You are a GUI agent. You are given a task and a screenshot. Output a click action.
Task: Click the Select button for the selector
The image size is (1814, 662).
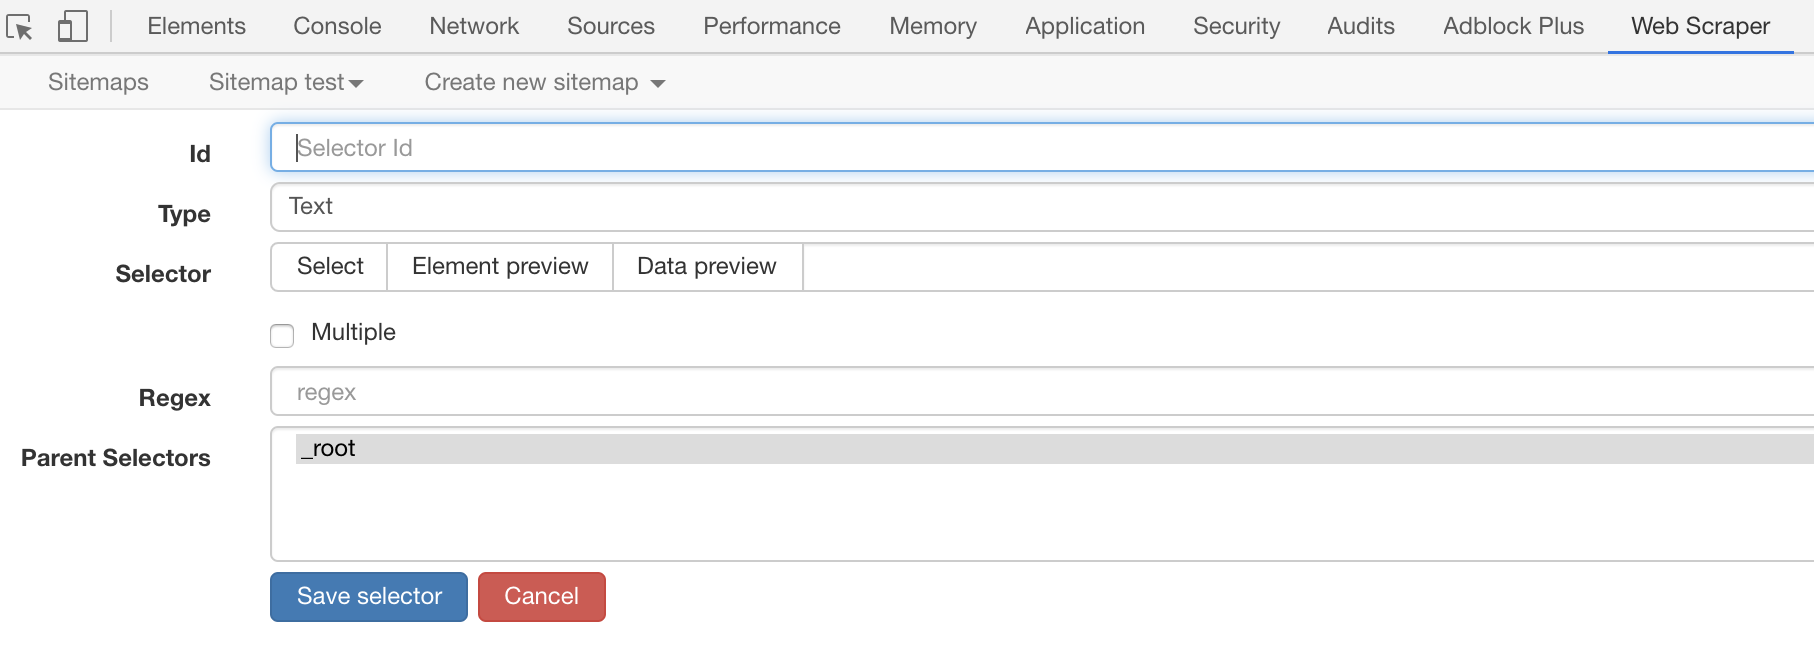click(x=330, y=267)
